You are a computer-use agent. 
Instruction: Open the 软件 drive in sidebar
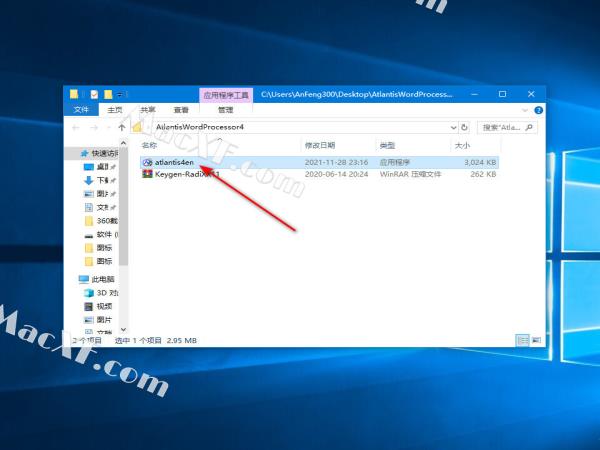[x=107, y=234]
